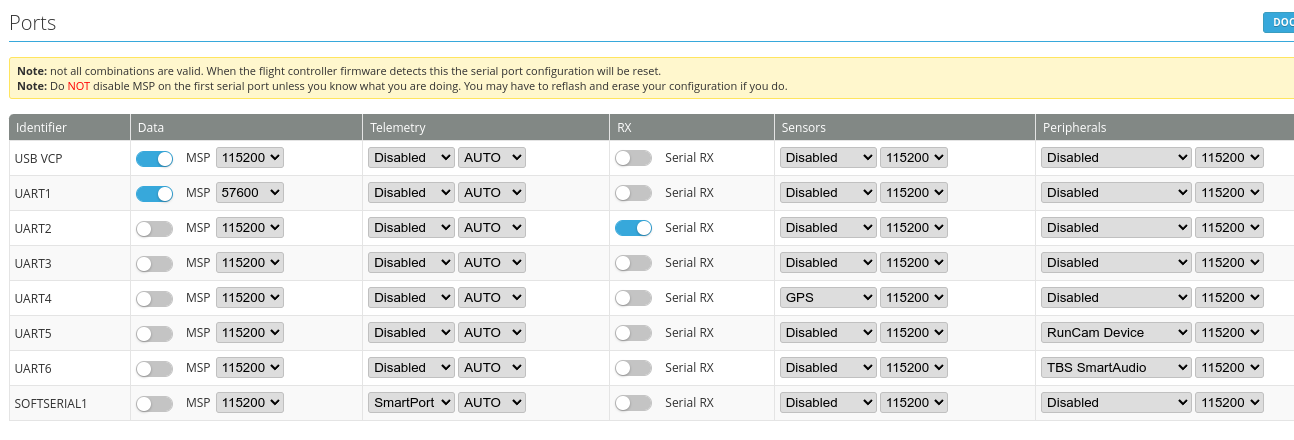Open USB VCP telemetry AUTO baud dropdown
The image size is (1294, 440).
491,157
